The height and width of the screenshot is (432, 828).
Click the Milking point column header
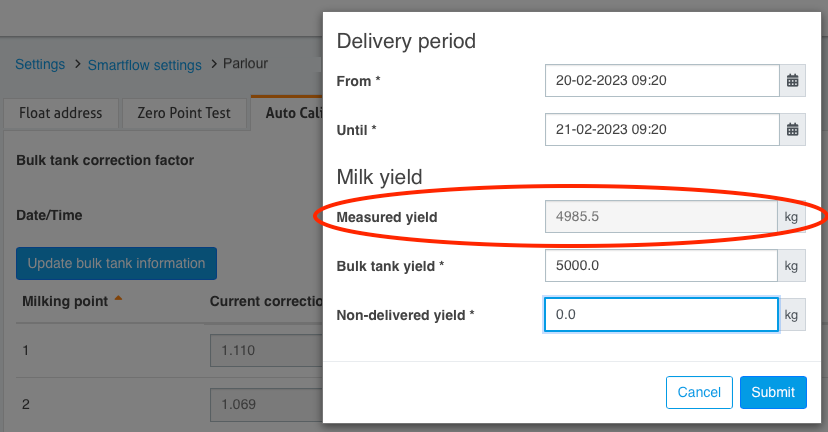[65, 302]
